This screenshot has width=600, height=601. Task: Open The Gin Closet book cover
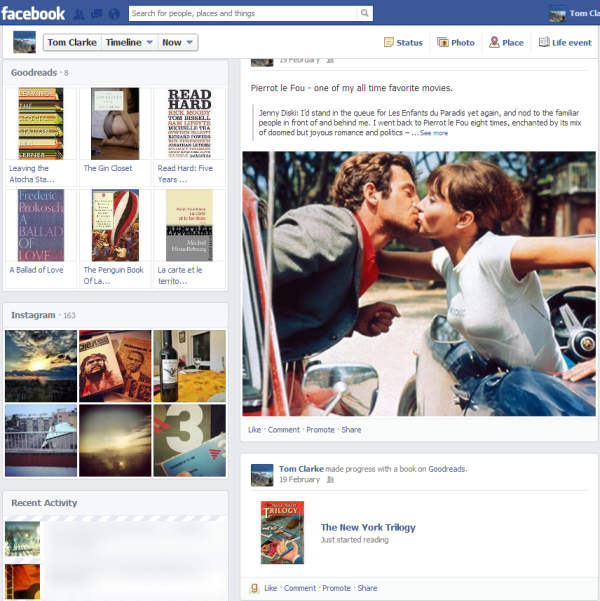115,123
